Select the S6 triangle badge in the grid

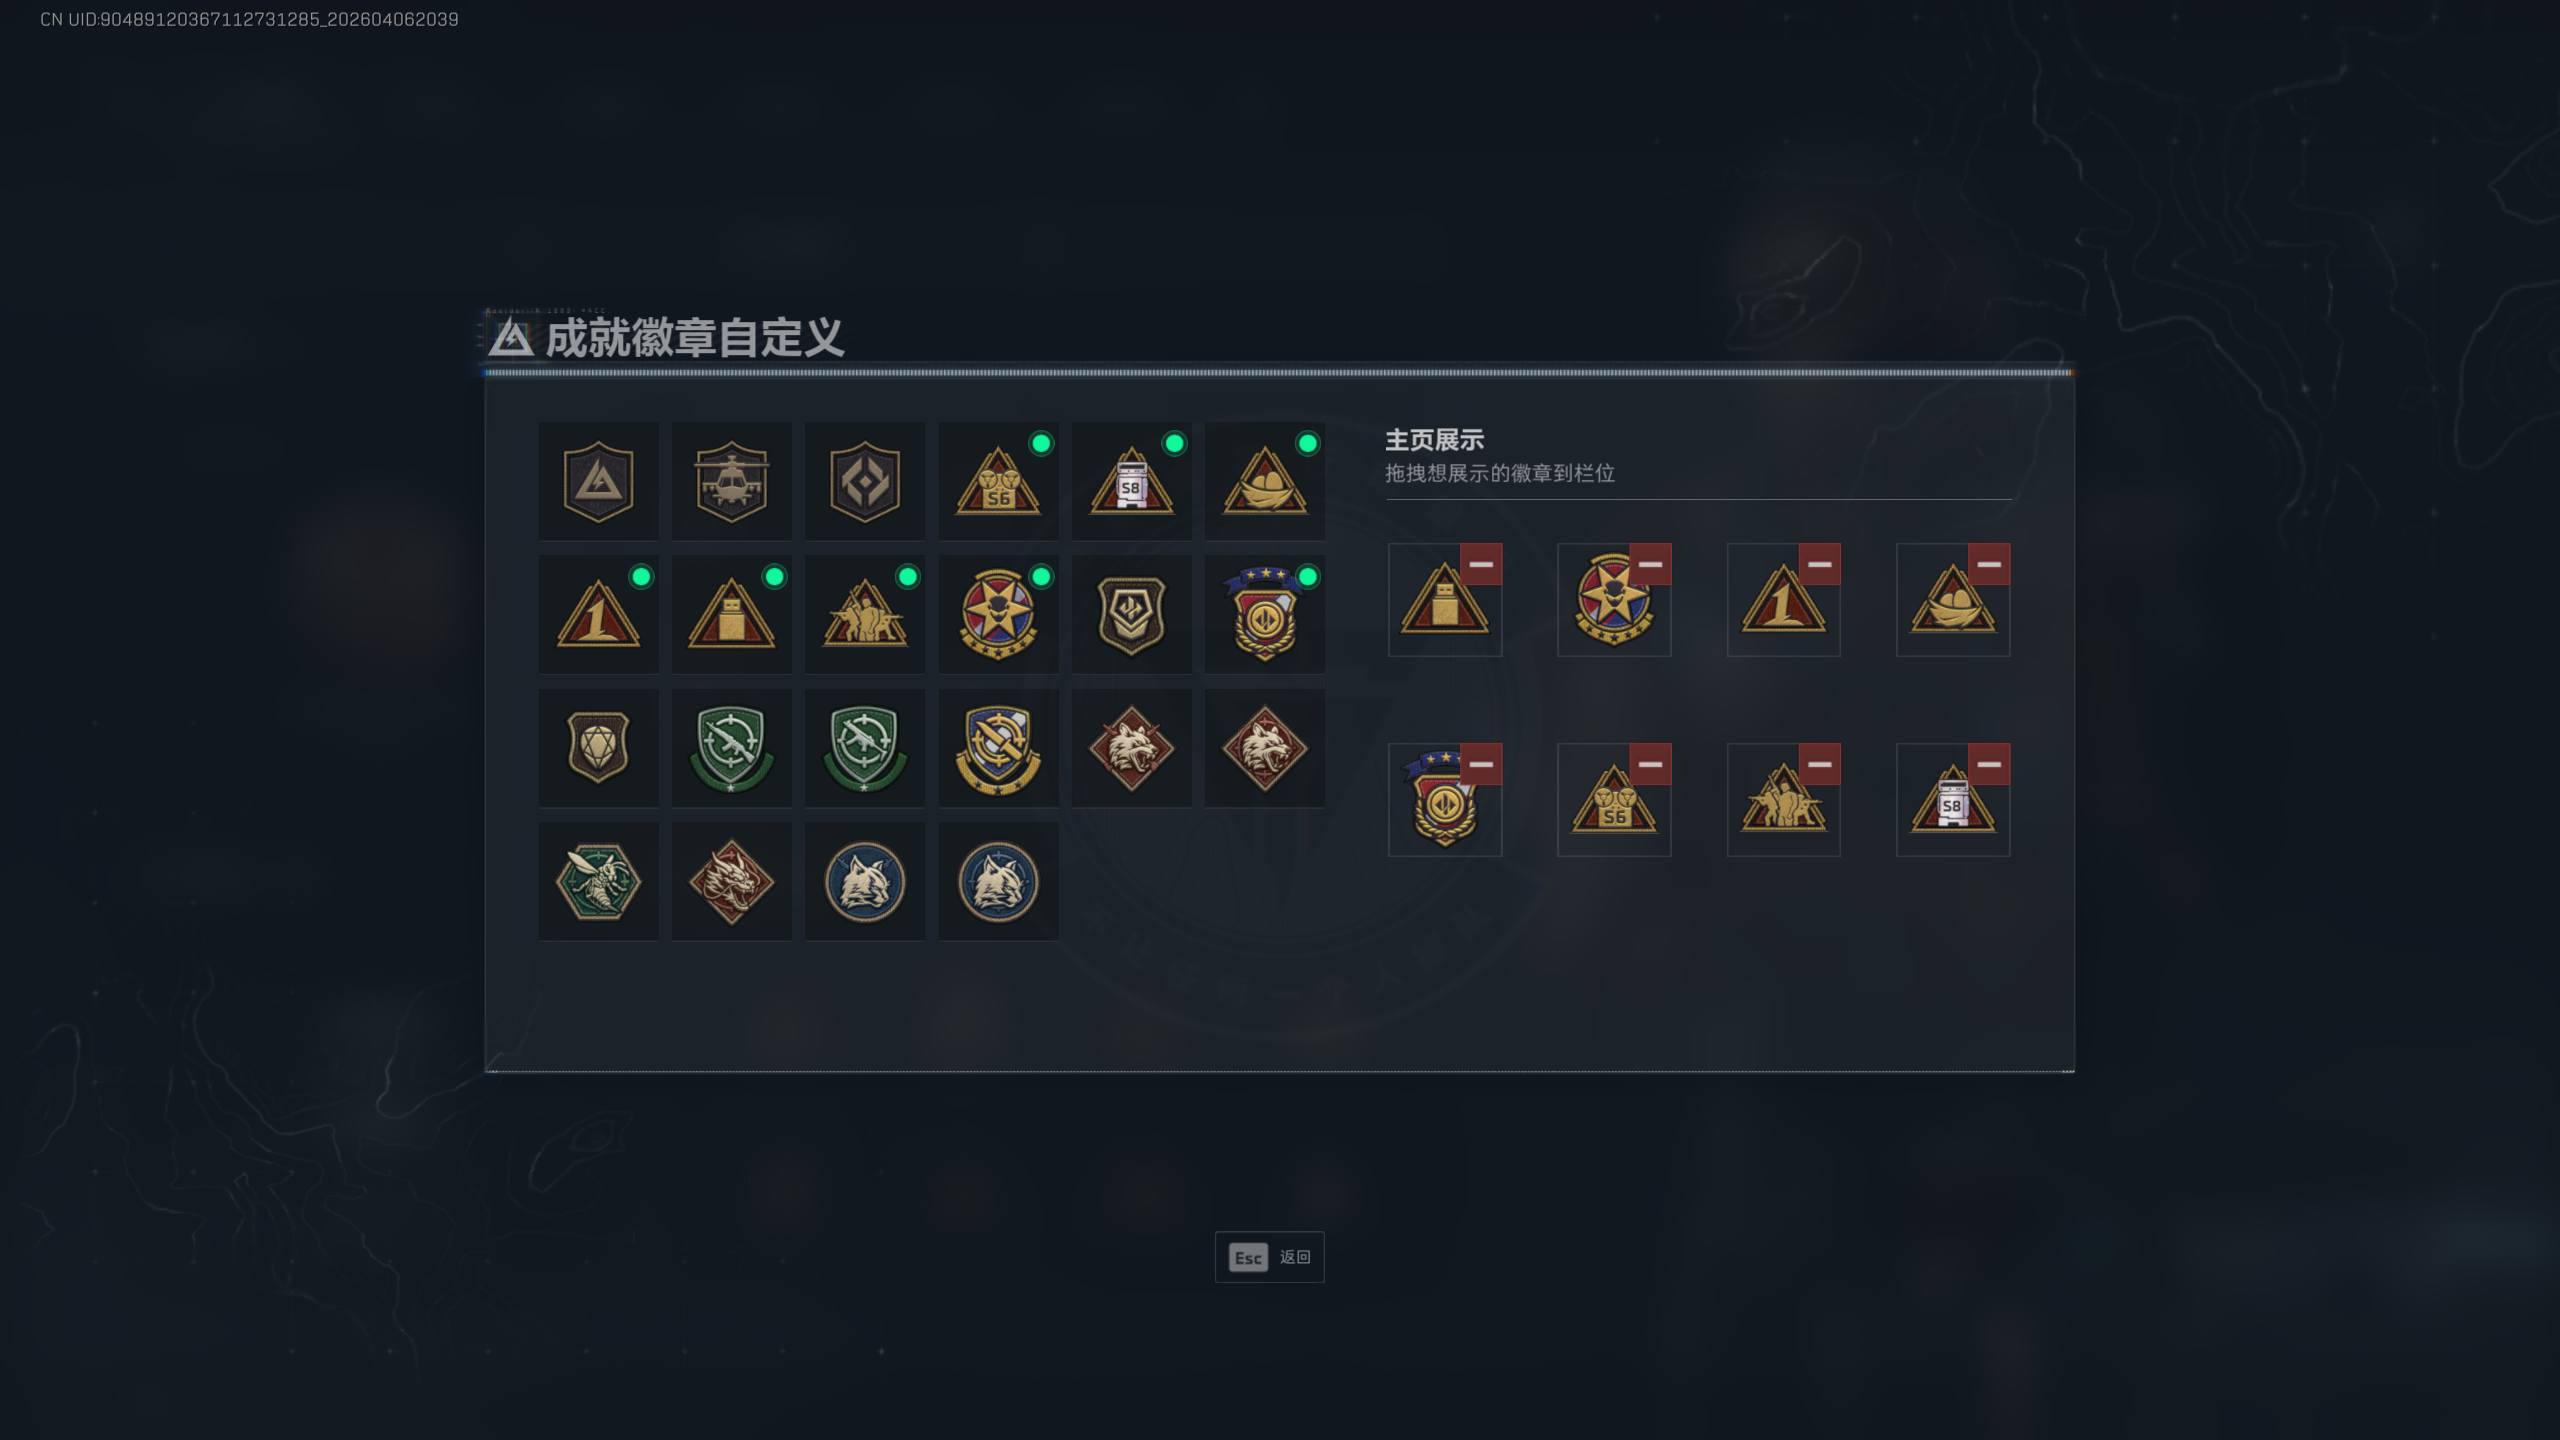click(998, 481)
